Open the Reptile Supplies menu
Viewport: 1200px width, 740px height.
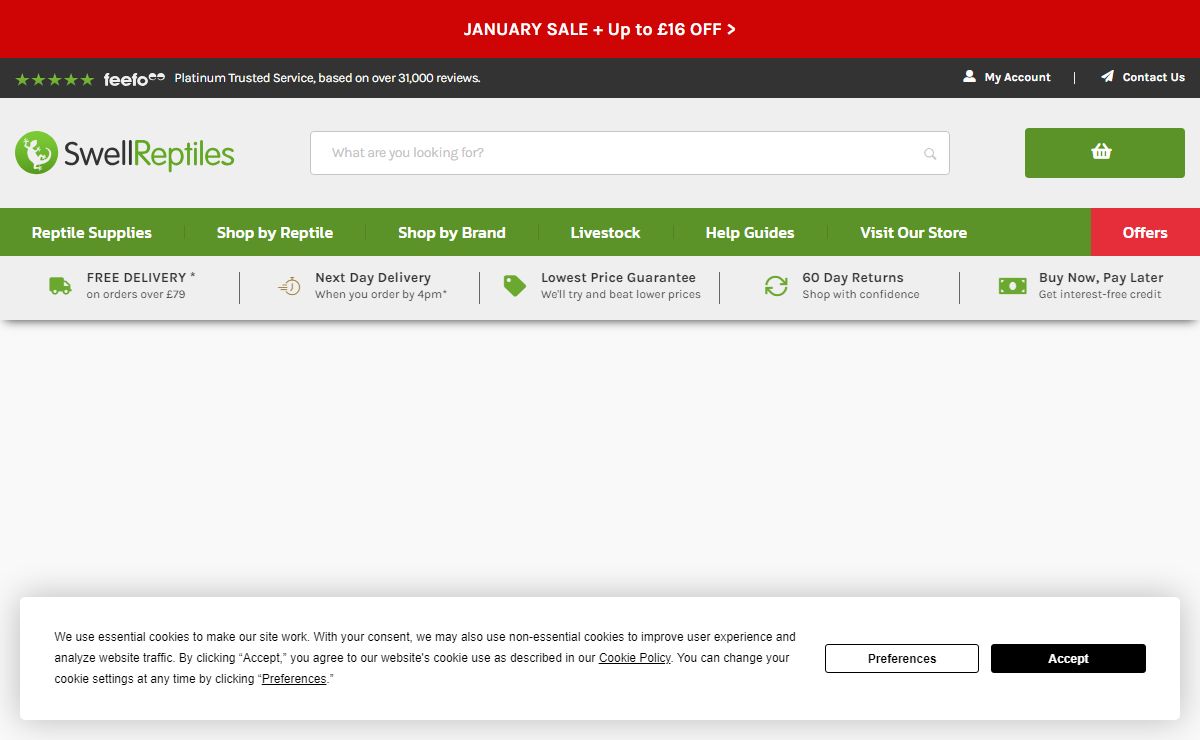(x=92, y=232)
